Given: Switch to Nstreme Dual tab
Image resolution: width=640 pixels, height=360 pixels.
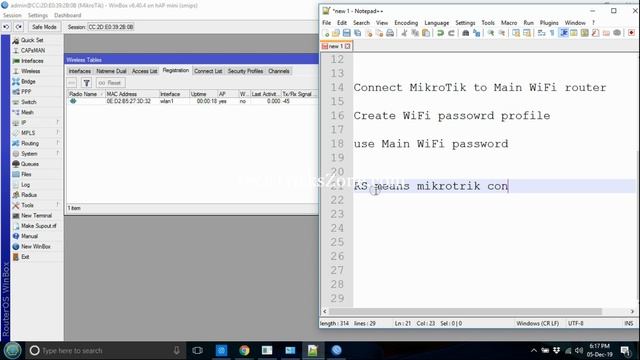Looking at the screenshot, I should tap(111, 71).
